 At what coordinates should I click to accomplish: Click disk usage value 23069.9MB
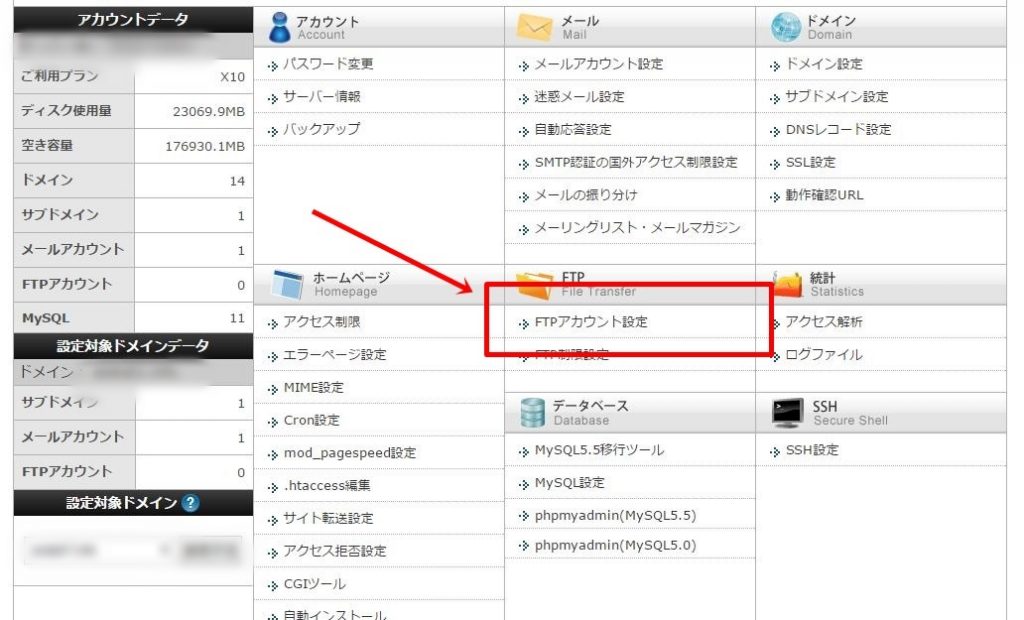(209, 112)
